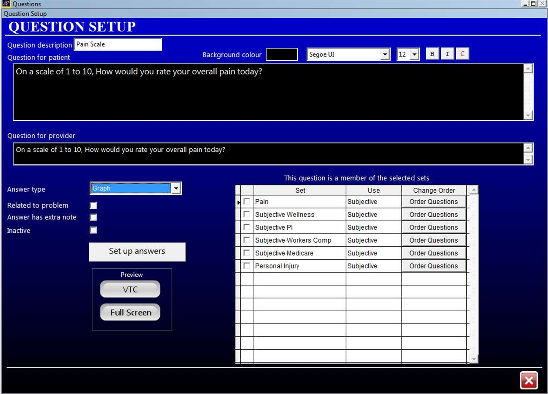Image resolution: width=548 pixels, height=394 pixels.
Task: Click the black Background colour swatch
Action: click(282, 55)
